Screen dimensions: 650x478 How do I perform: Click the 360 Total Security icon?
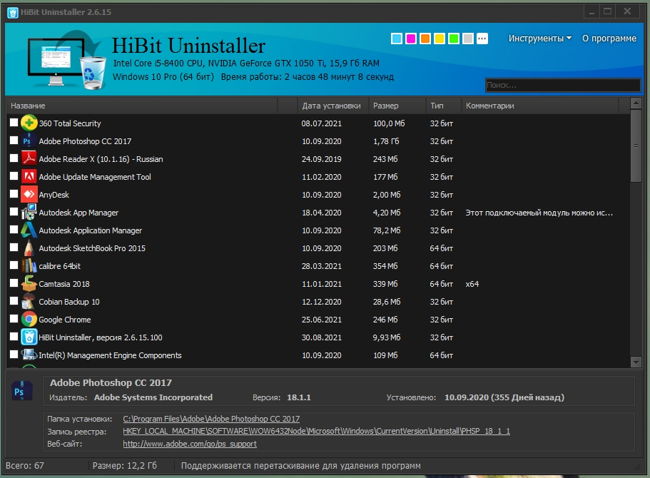point(29,123)
